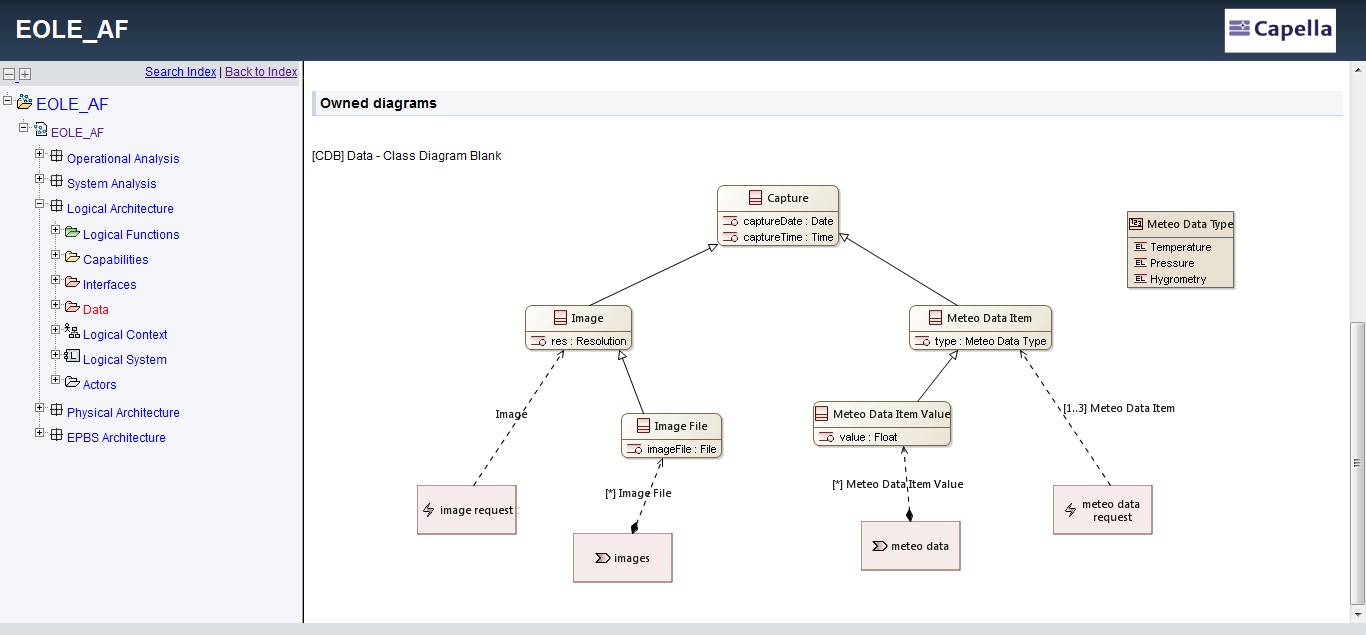
Task: Expand the Data folder node
Action: (56, 305)
